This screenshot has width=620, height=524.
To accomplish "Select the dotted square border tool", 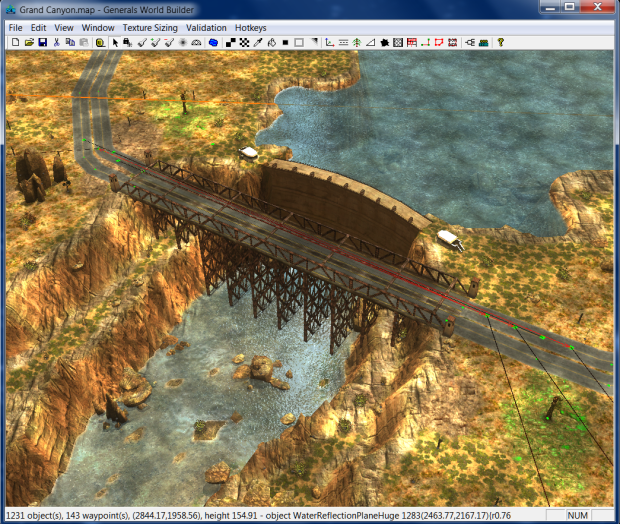I will 398,42.
